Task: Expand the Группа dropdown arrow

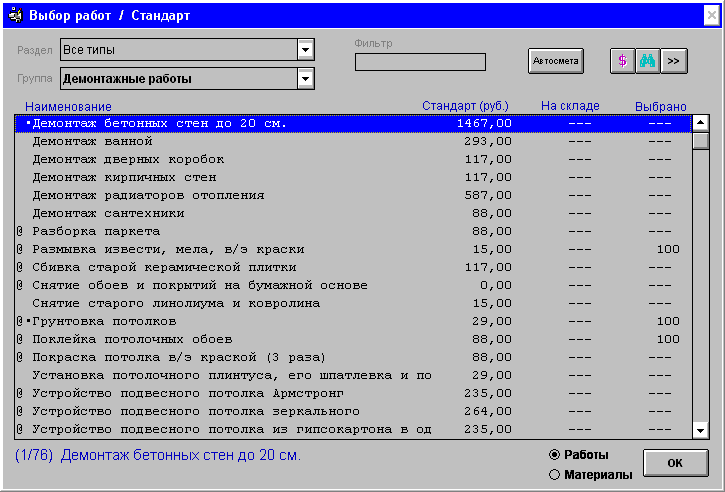Action: (305, 79)
